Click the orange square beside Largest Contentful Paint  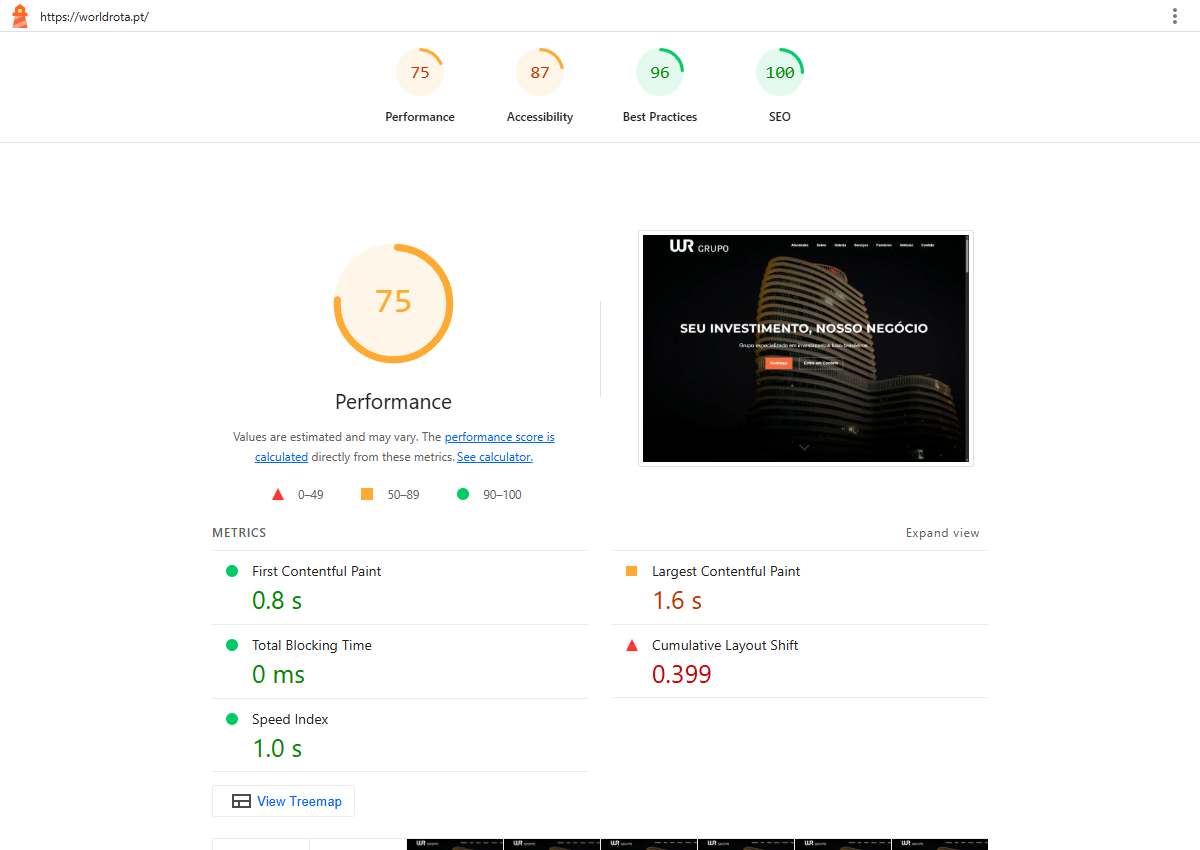632,571
